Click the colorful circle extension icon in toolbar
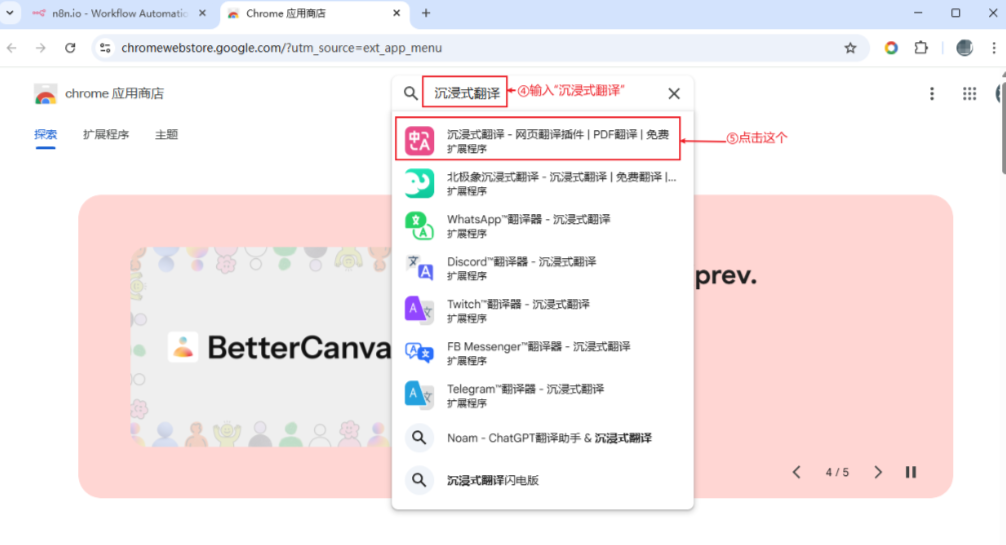Image resolution: width=1006 pixels, height=545 pixels. point(891,48)
